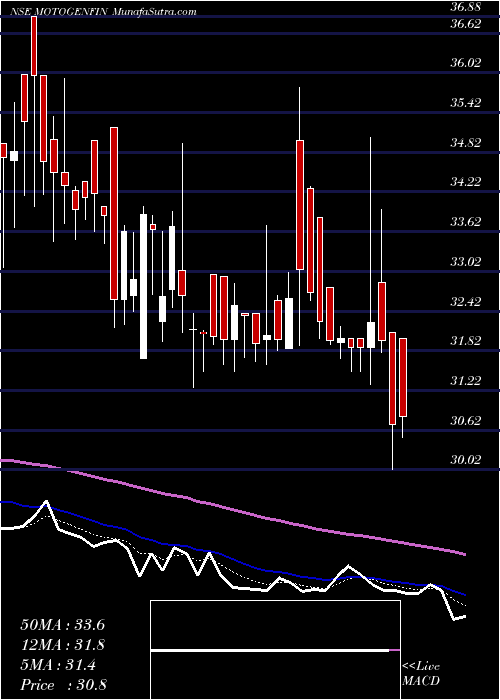
Task: Click the MunafaSutra.com label
Action: 154,12
